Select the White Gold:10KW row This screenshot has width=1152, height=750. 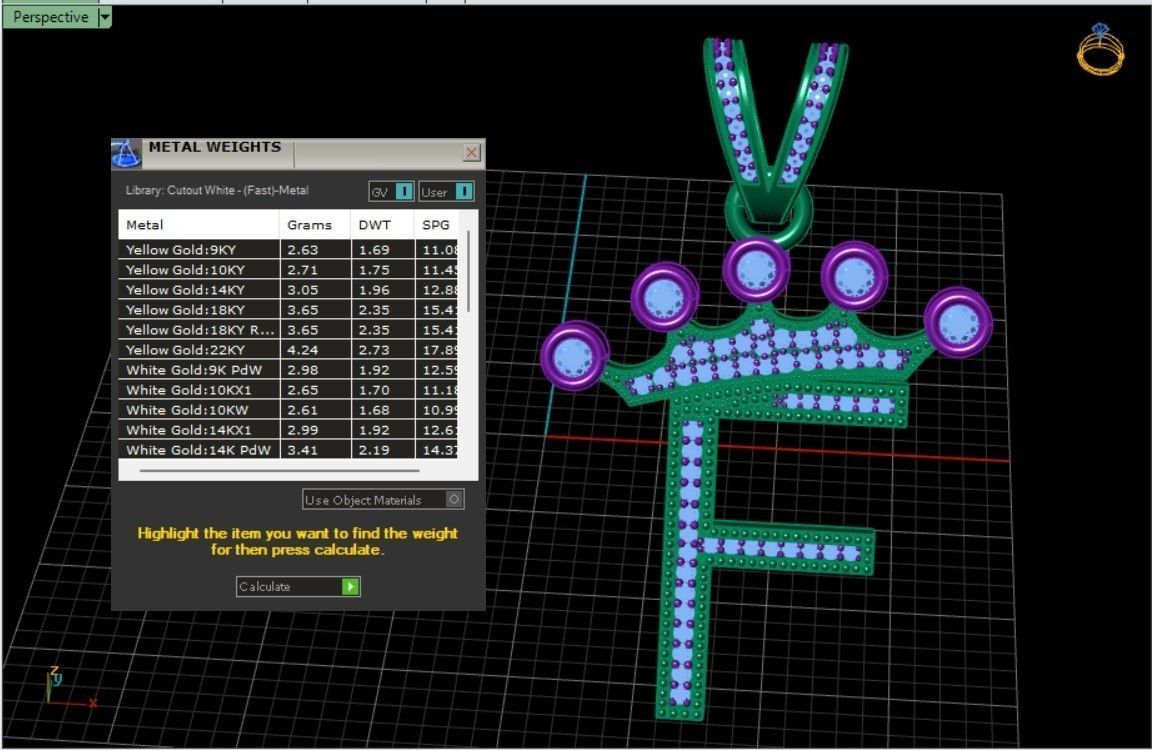(x=288, y=410)
